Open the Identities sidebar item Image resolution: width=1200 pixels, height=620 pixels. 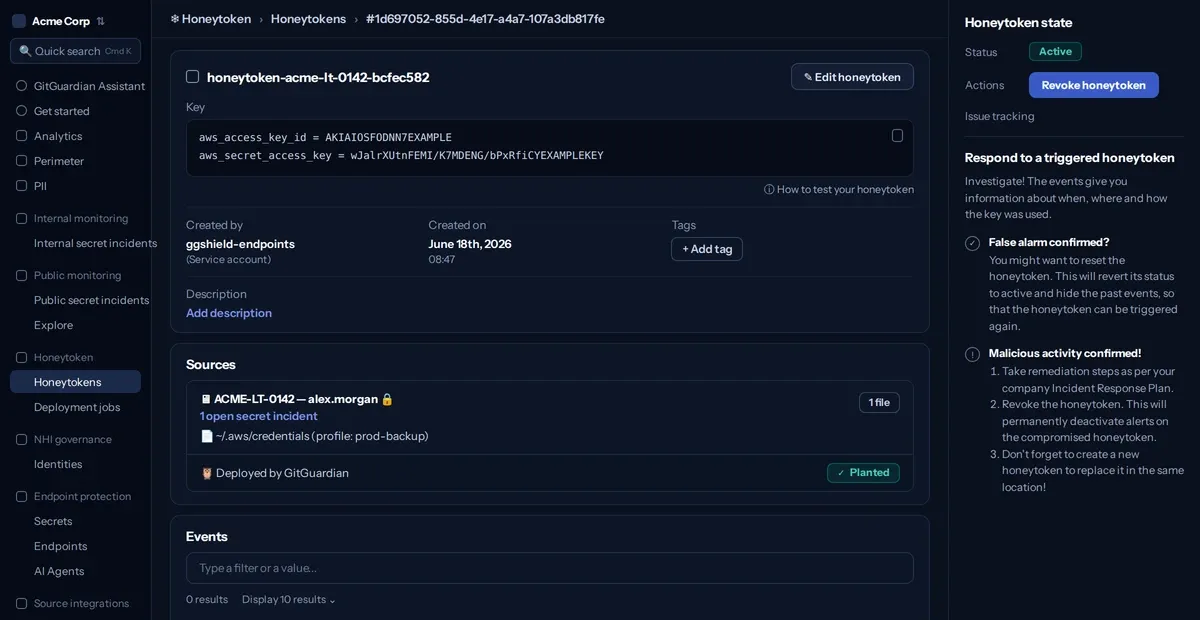75,464
